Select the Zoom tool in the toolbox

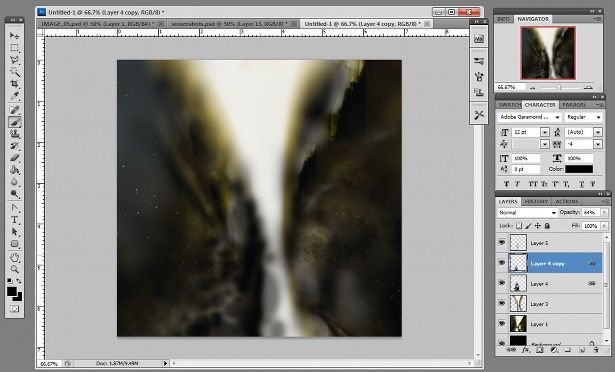click(x=15, y=269)
